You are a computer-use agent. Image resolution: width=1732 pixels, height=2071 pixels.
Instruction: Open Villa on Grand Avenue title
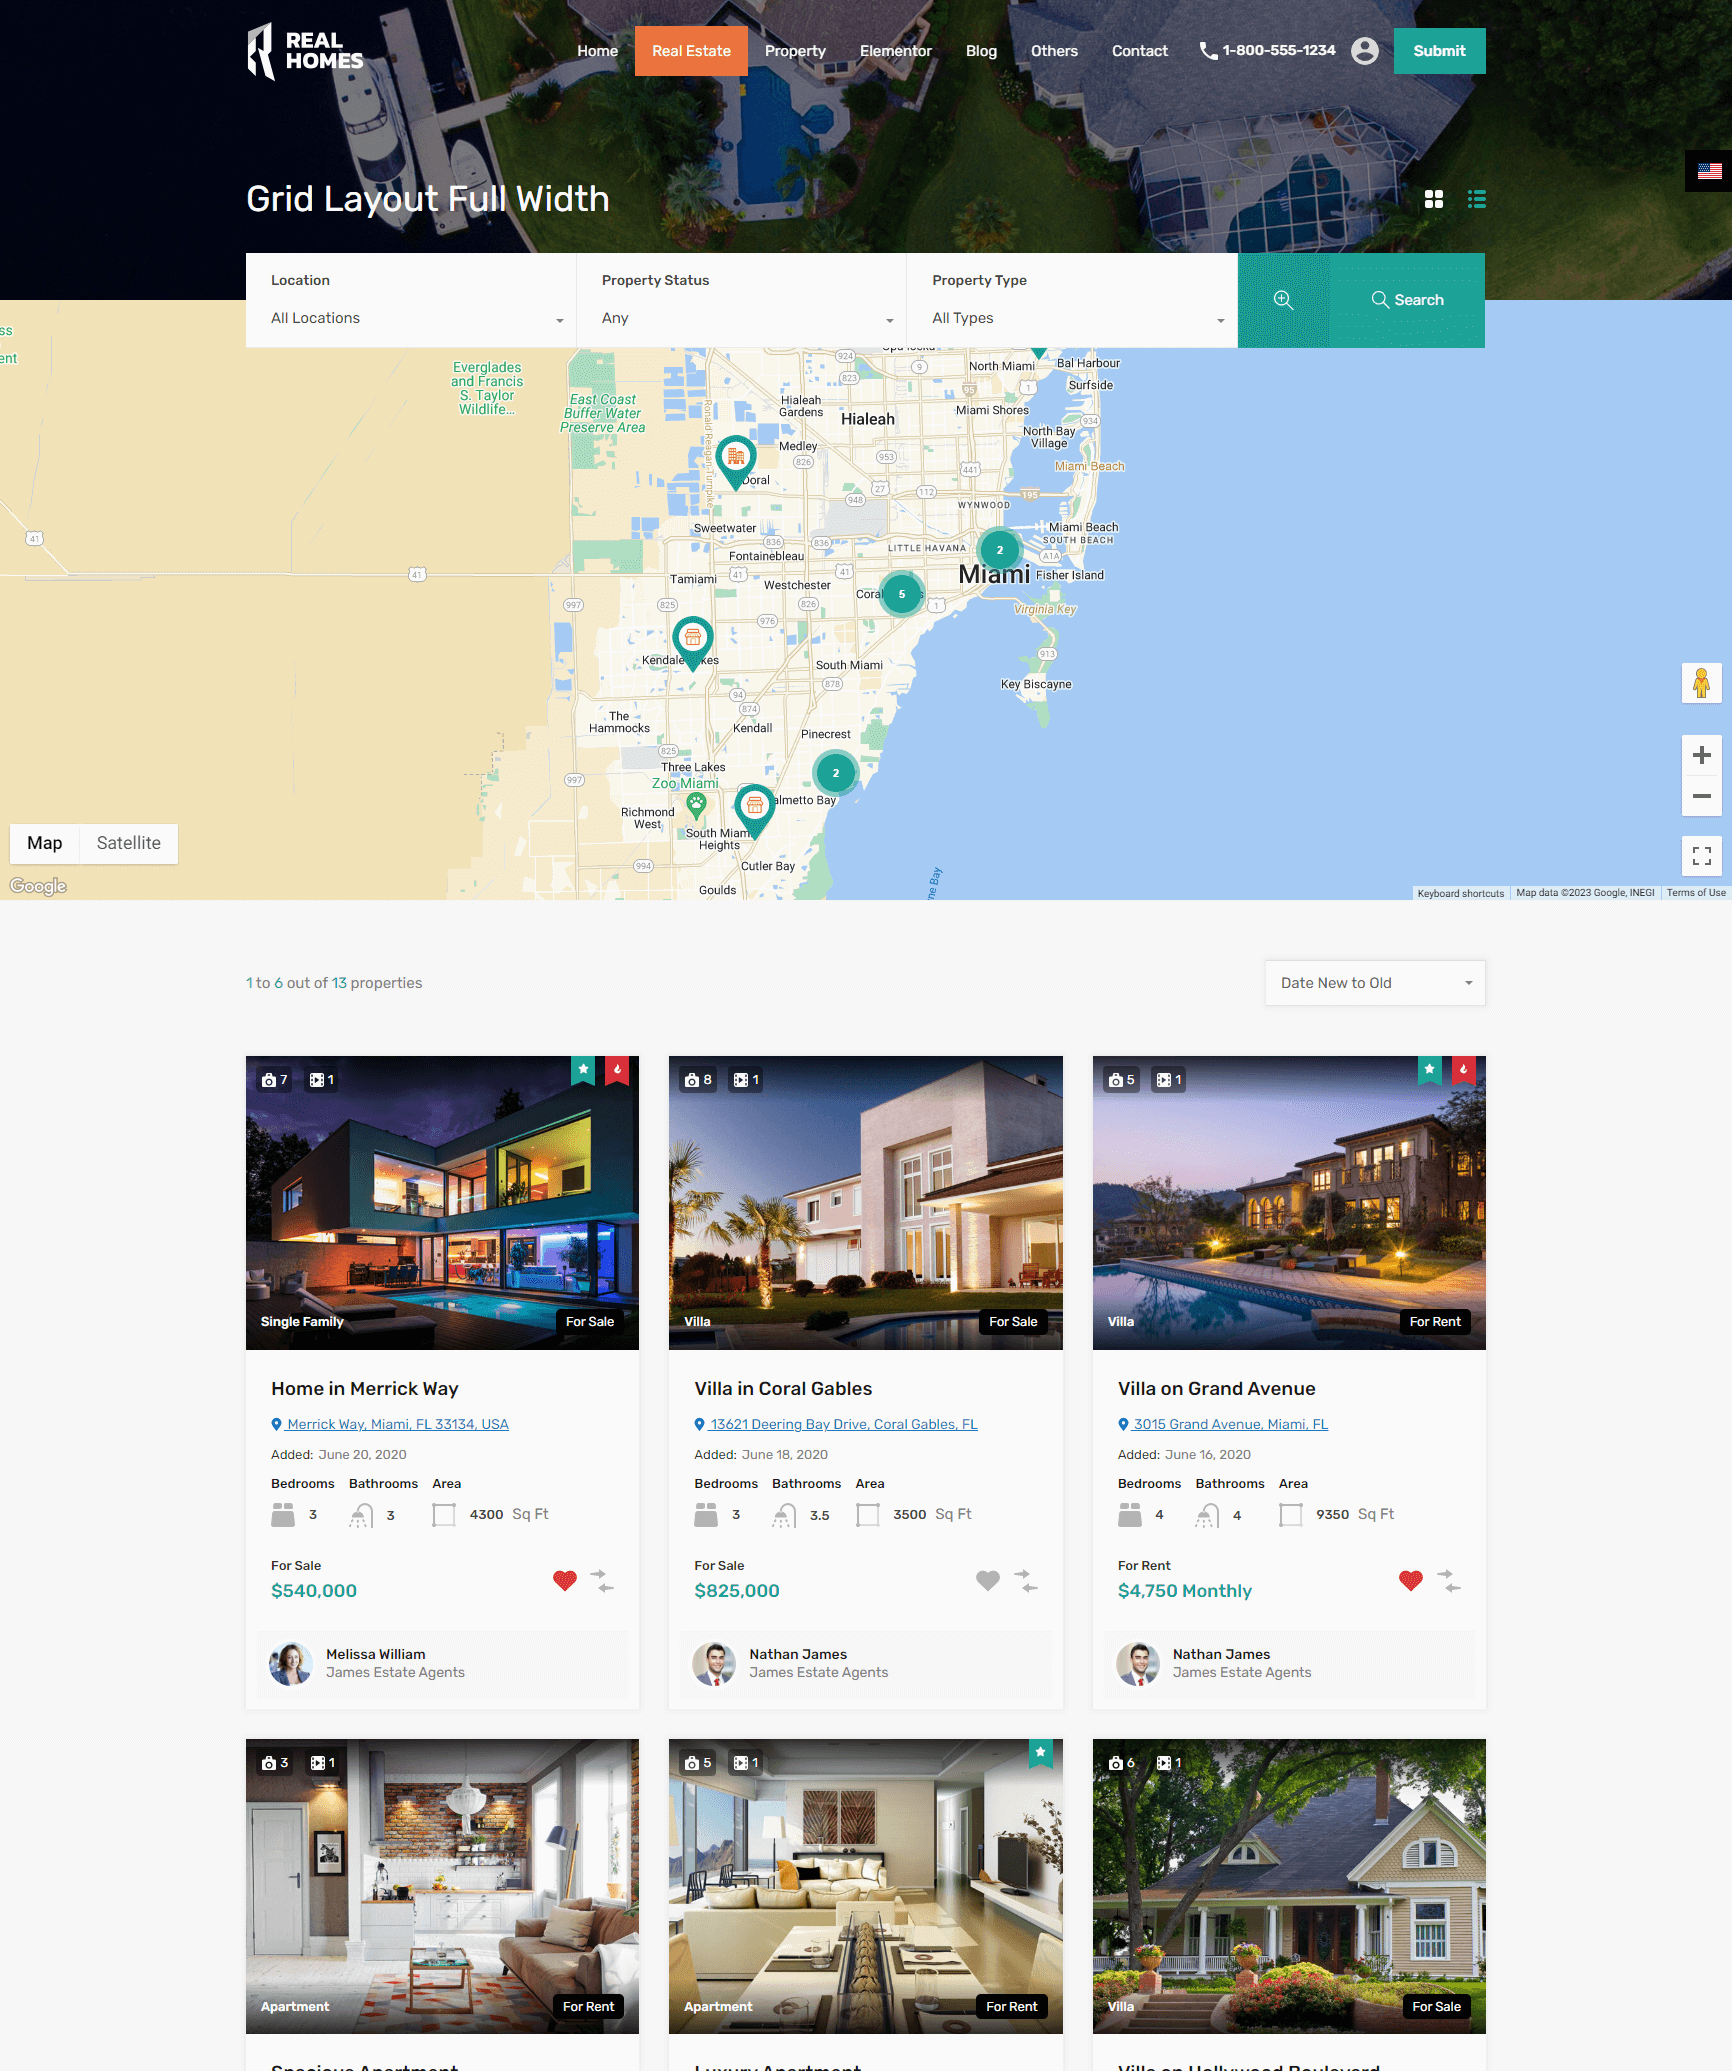click(1216, 1389)
